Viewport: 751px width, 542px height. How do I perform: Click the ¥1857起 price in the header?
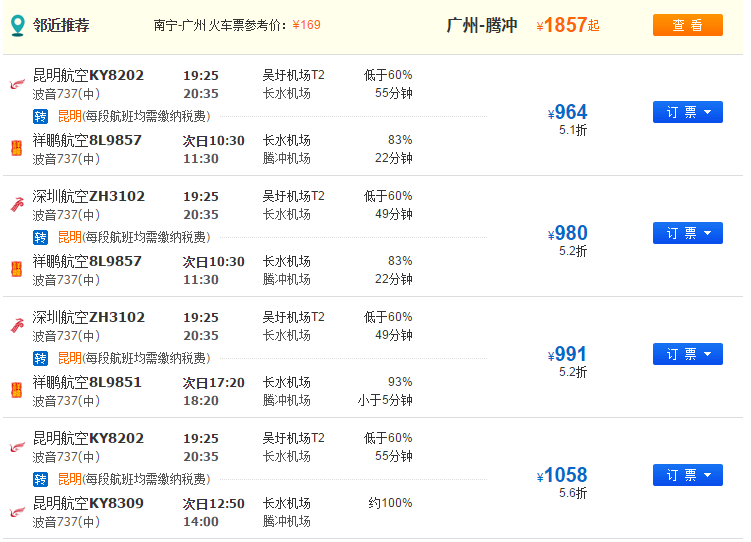coord(568,25)
